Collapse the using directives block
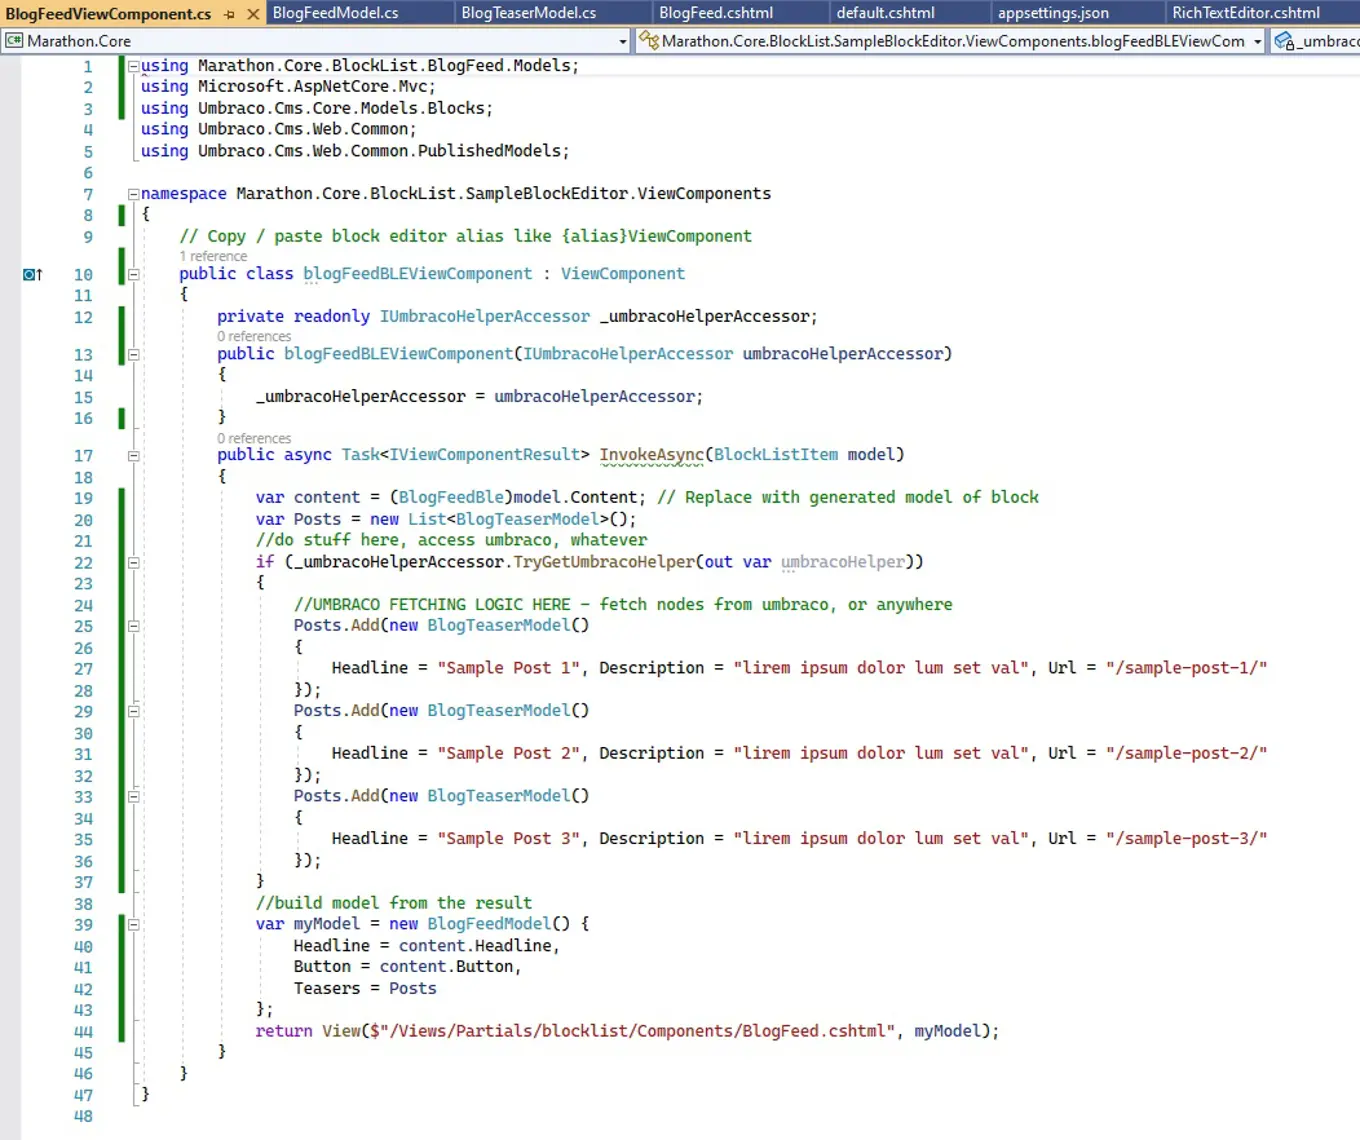The image size is (1360, 1140). pyautogui.click(x=133, y=66)
